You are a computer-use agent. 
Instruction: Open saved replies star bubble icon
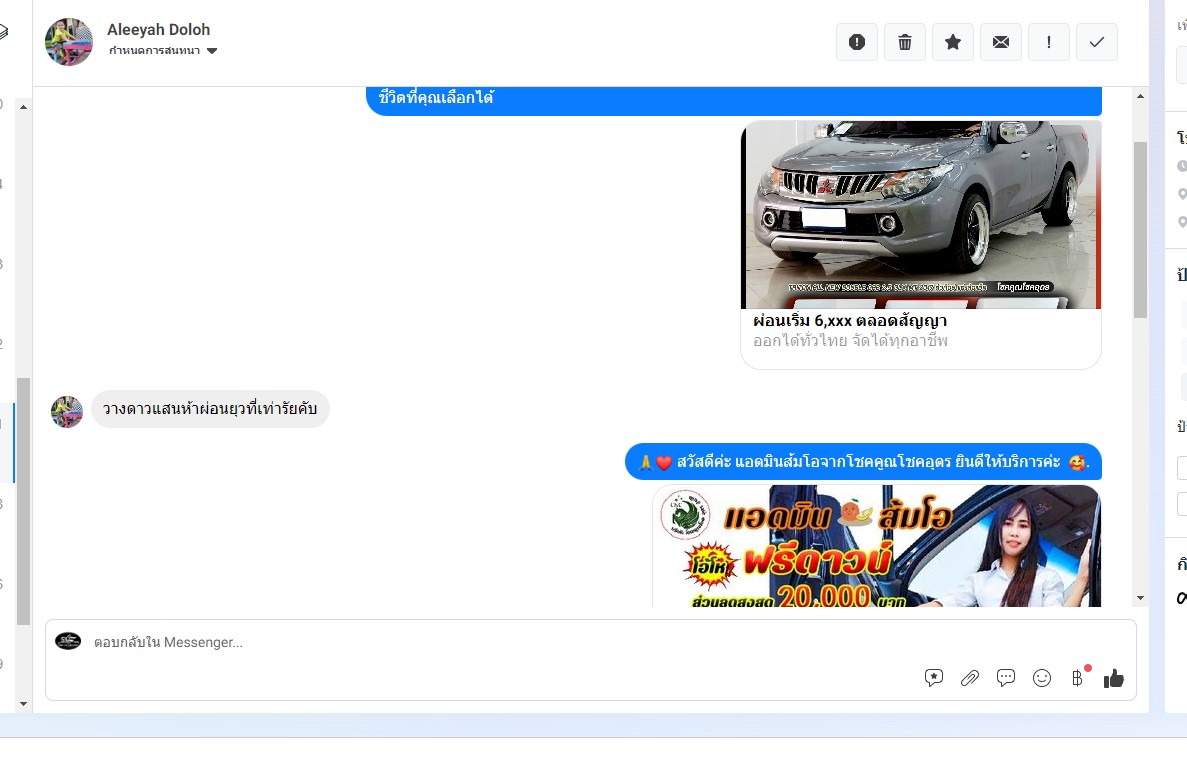click(x=934, y=678)
